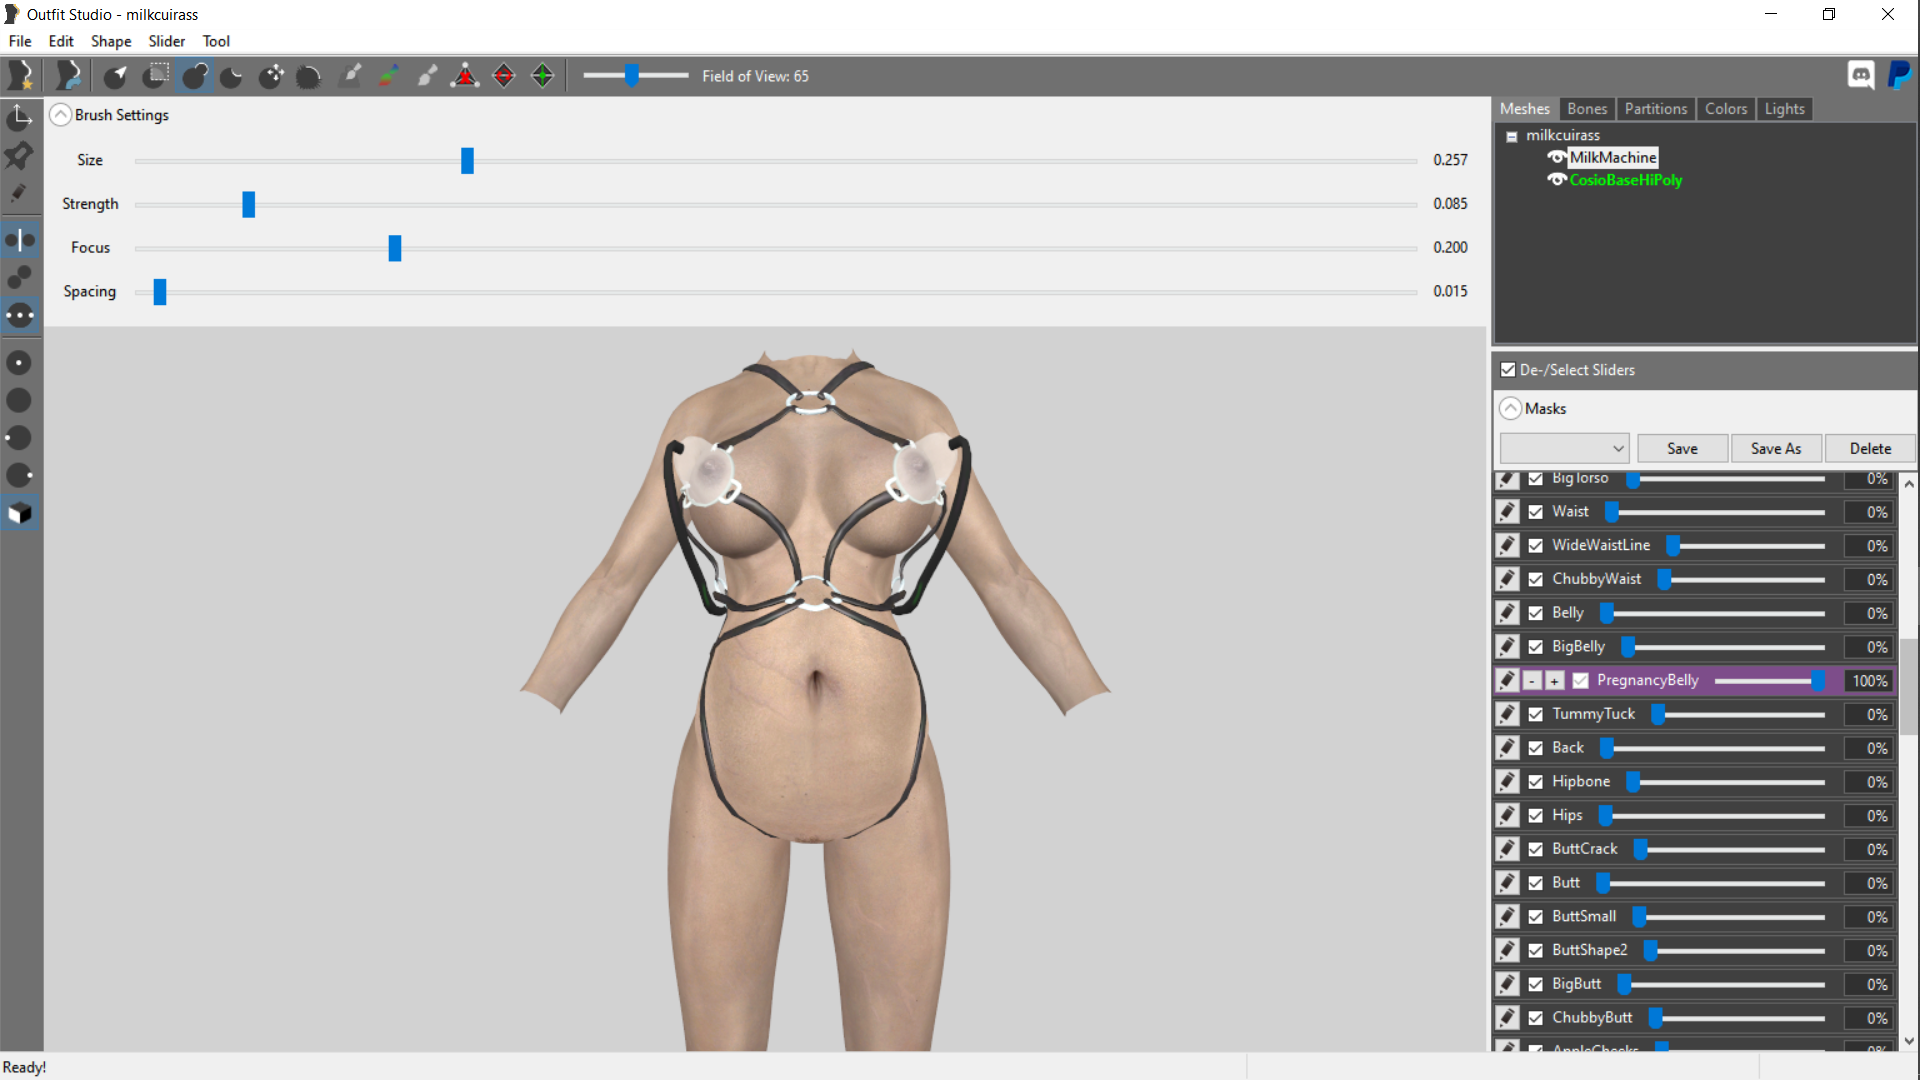1920x1080 pixels.
Task: Click the Discord icon
Action: point(1861,75)
